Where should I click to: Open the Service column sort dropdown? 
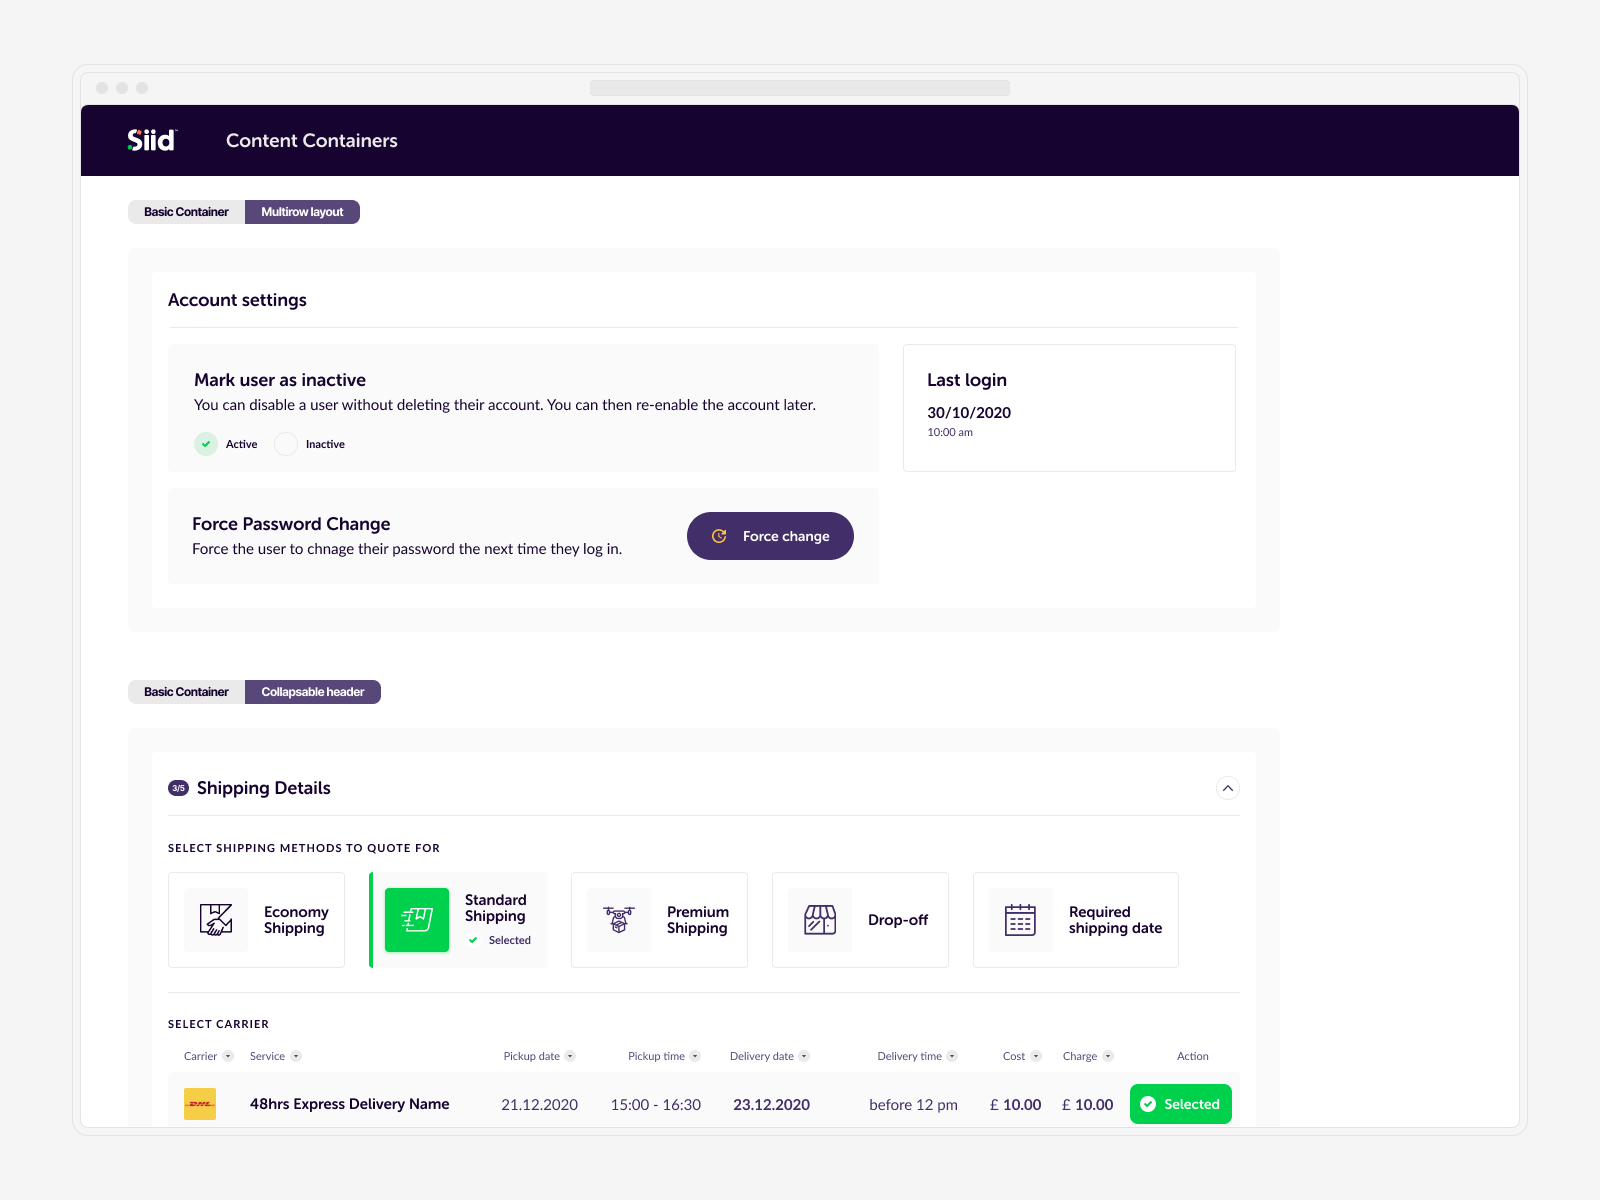point(296,1056)
